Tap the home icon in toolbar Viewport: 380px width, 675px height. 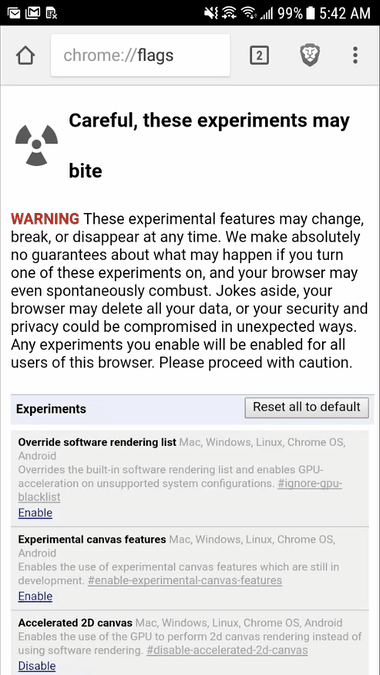(x=25, y=56)
